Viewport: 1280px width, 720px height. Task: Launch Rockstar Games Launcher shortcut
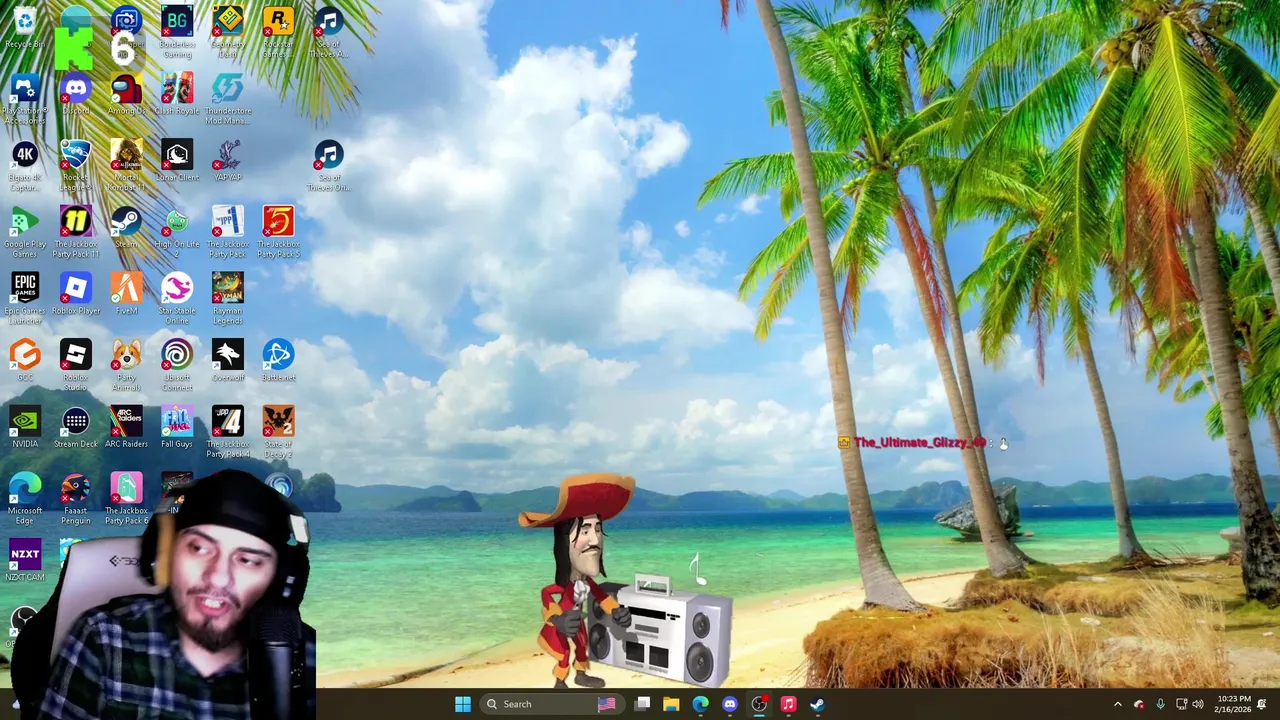tap(278, 32)
